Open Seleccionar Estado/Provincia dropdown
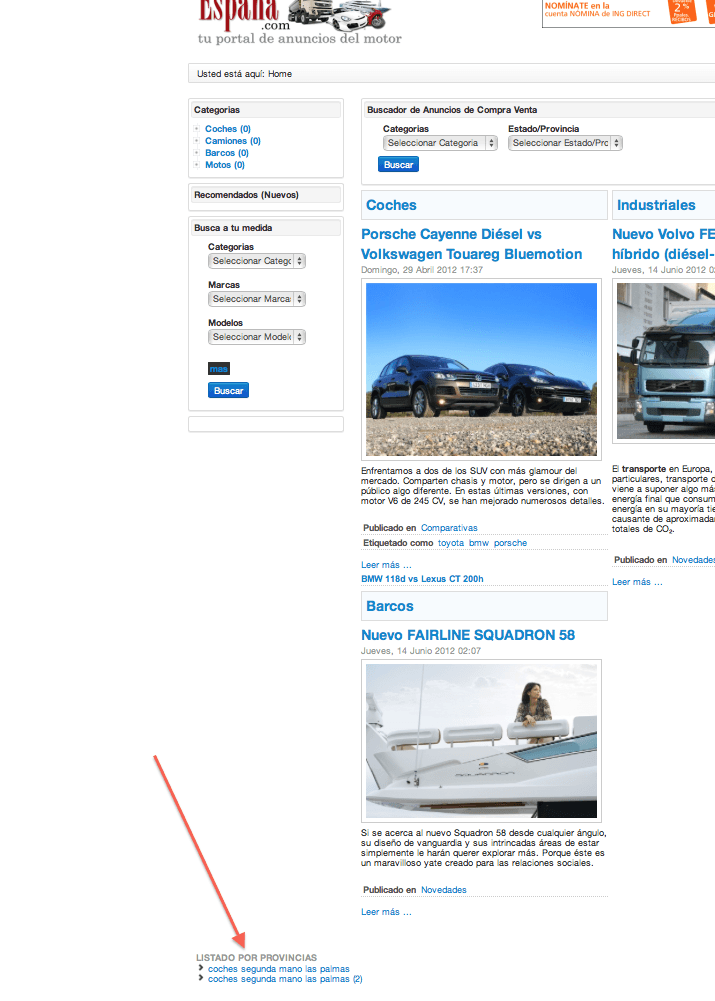 565,143
